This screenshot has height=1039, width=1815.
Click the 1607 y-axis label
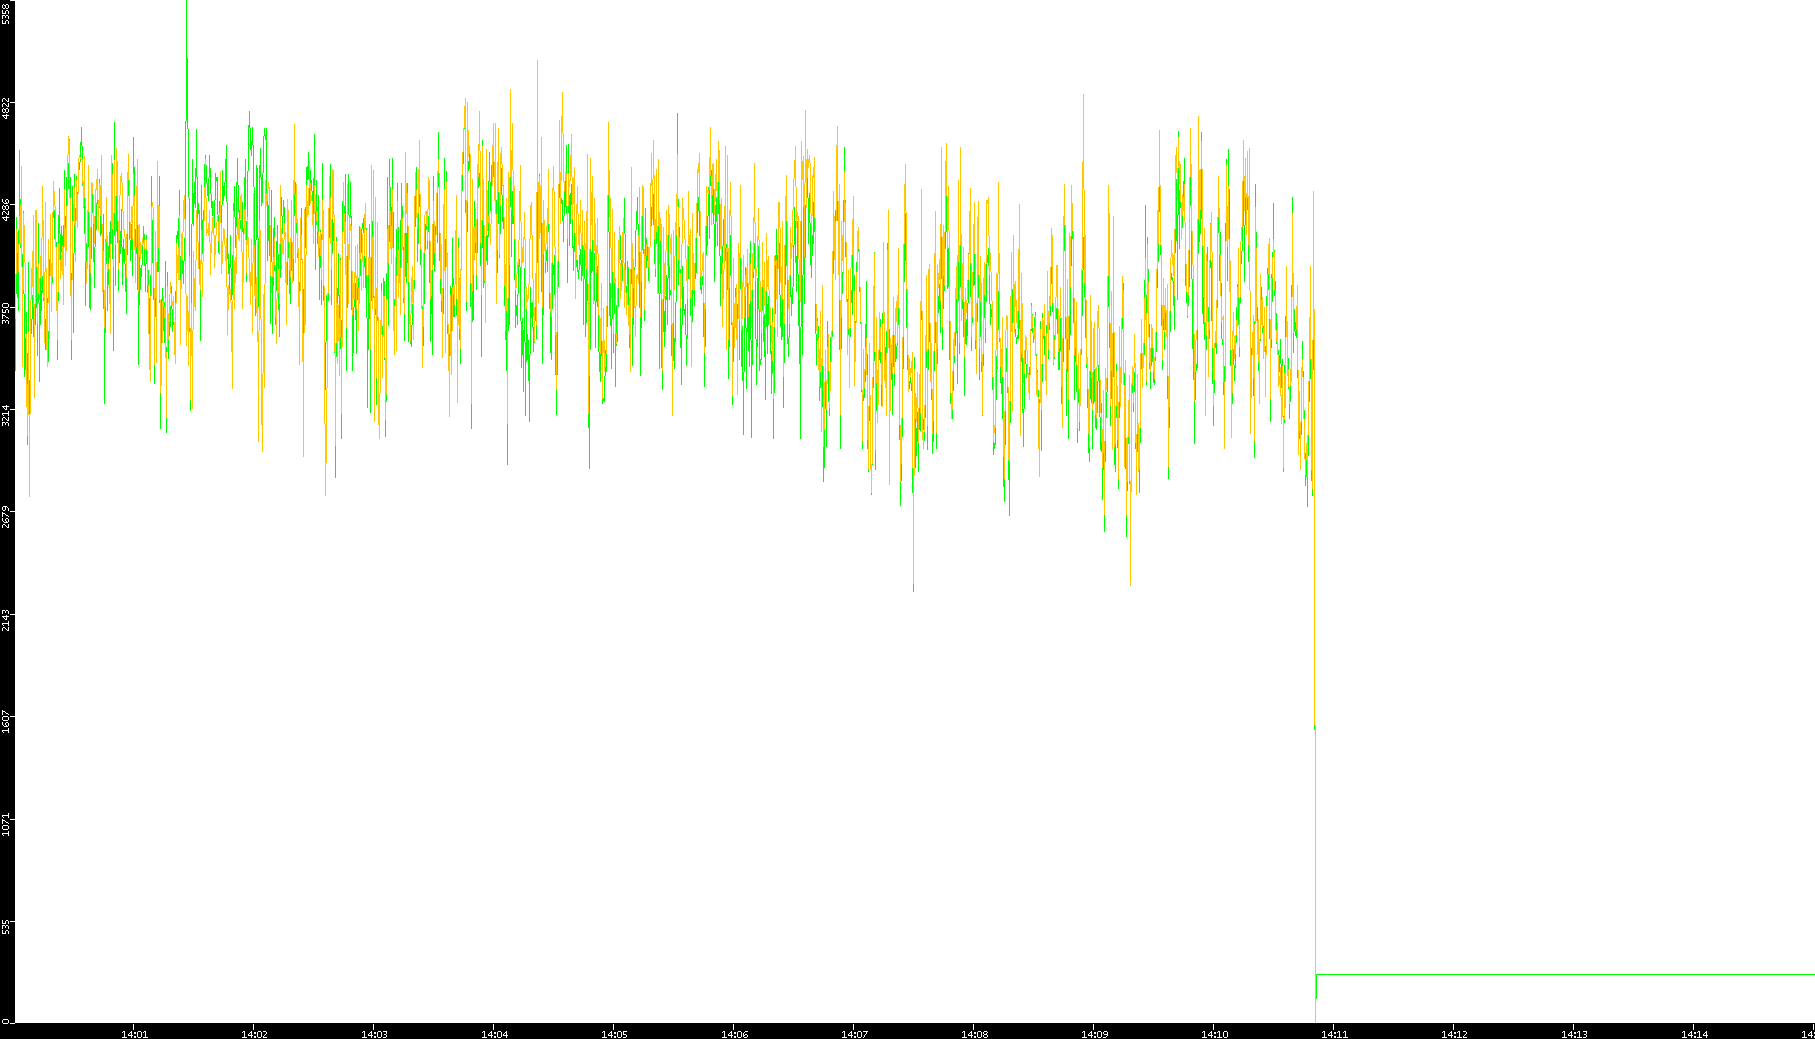click(x=6, y=721)
